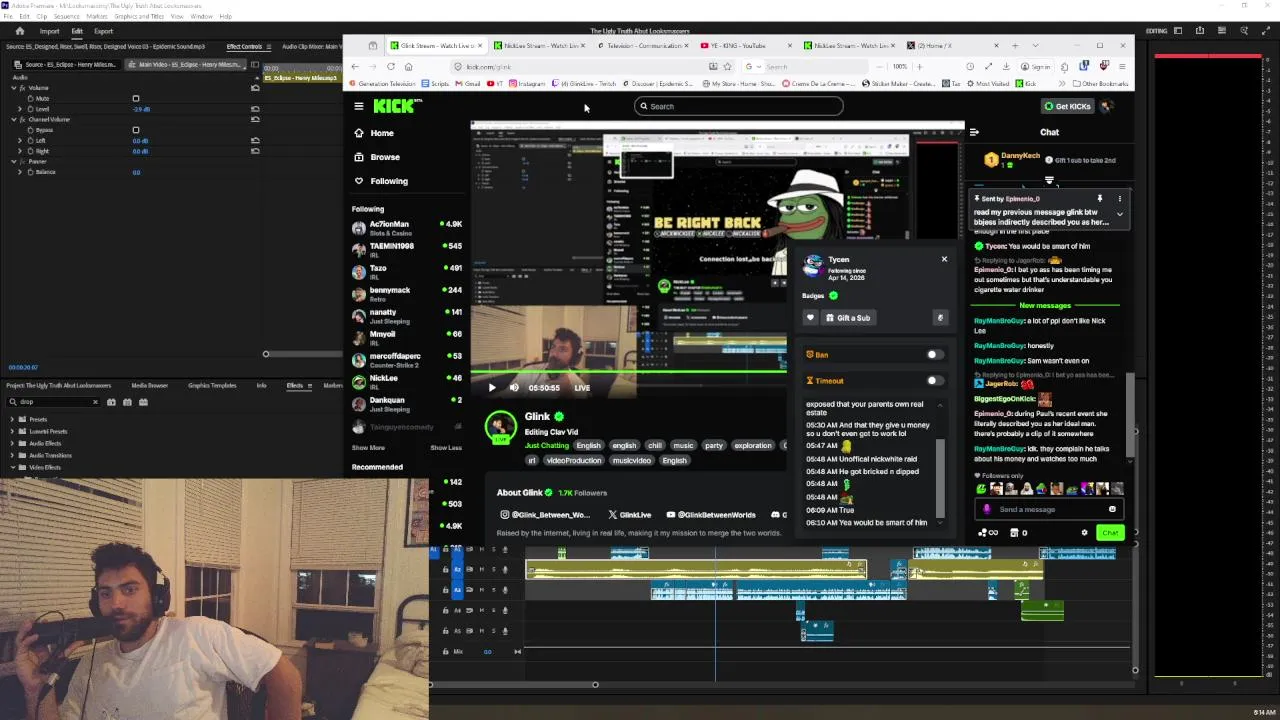Reset the Volume effect in Effect Controls

[x=255, y=88]
